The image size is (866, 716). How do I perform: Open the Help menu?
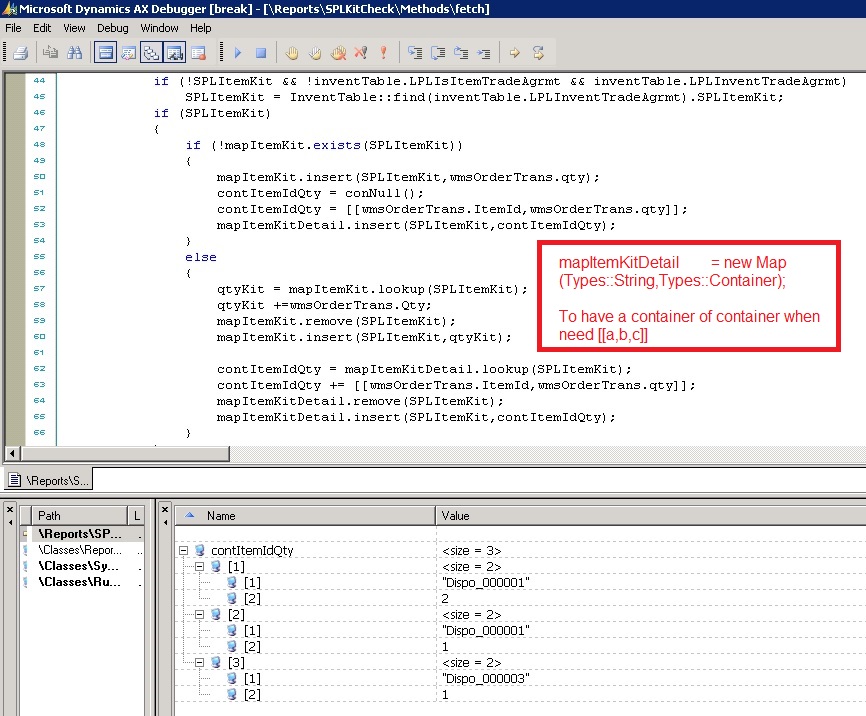(200, 28)
